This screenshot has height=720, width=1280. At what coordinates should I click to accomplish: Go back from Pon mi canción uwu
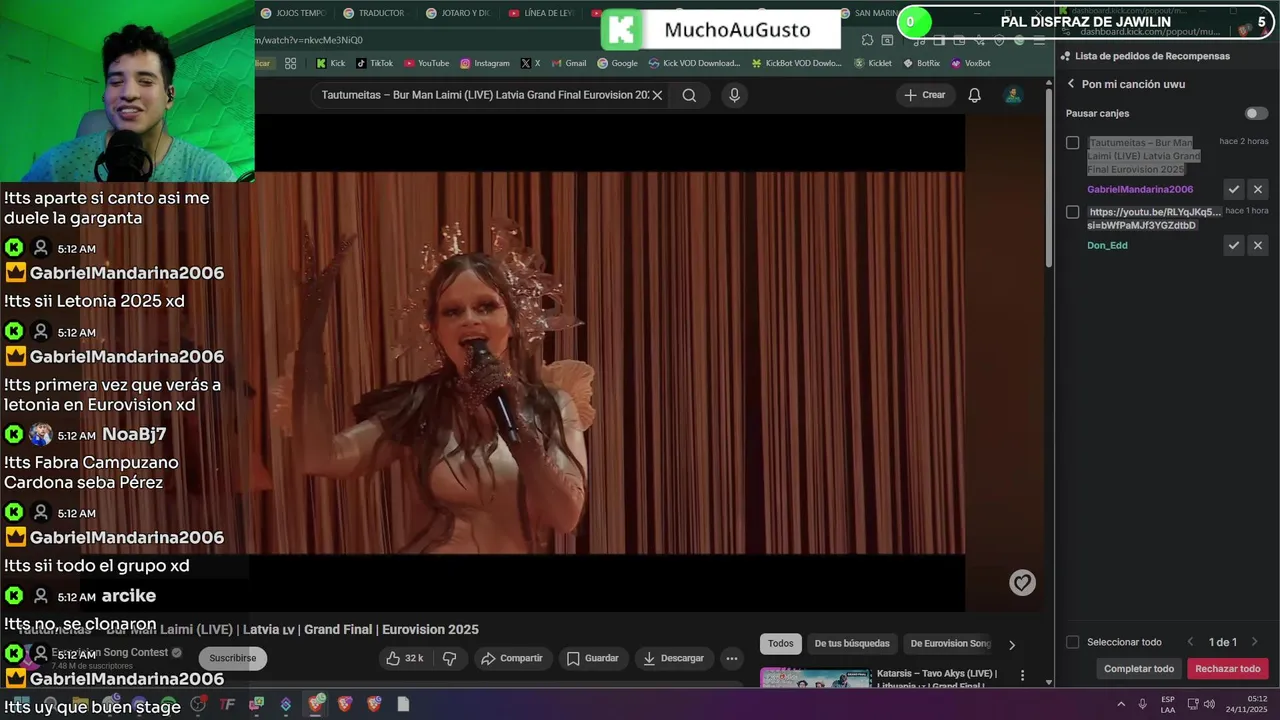point(1071,84)
